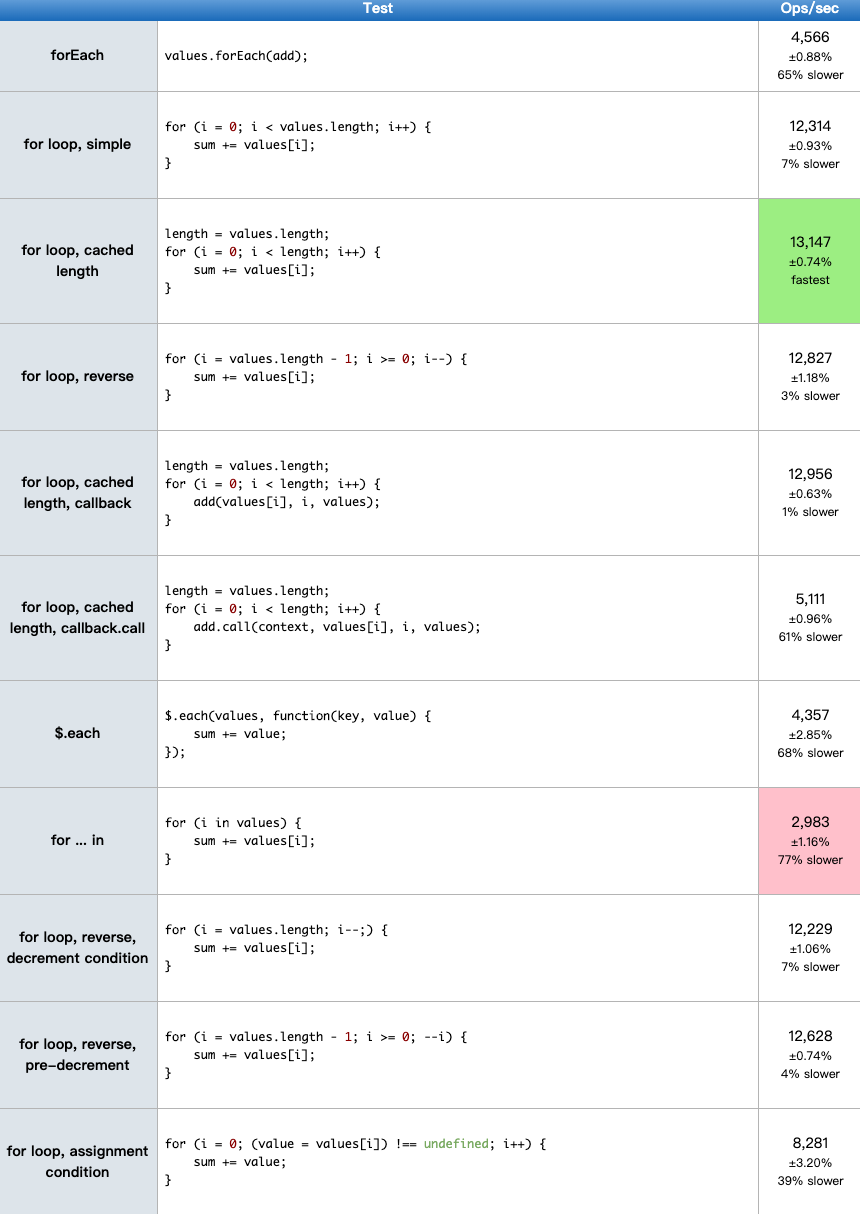Click the 4,566 ops/sec result cell
The height and width of the screenshot is (1214, 860).
click(x=809, y=55)
